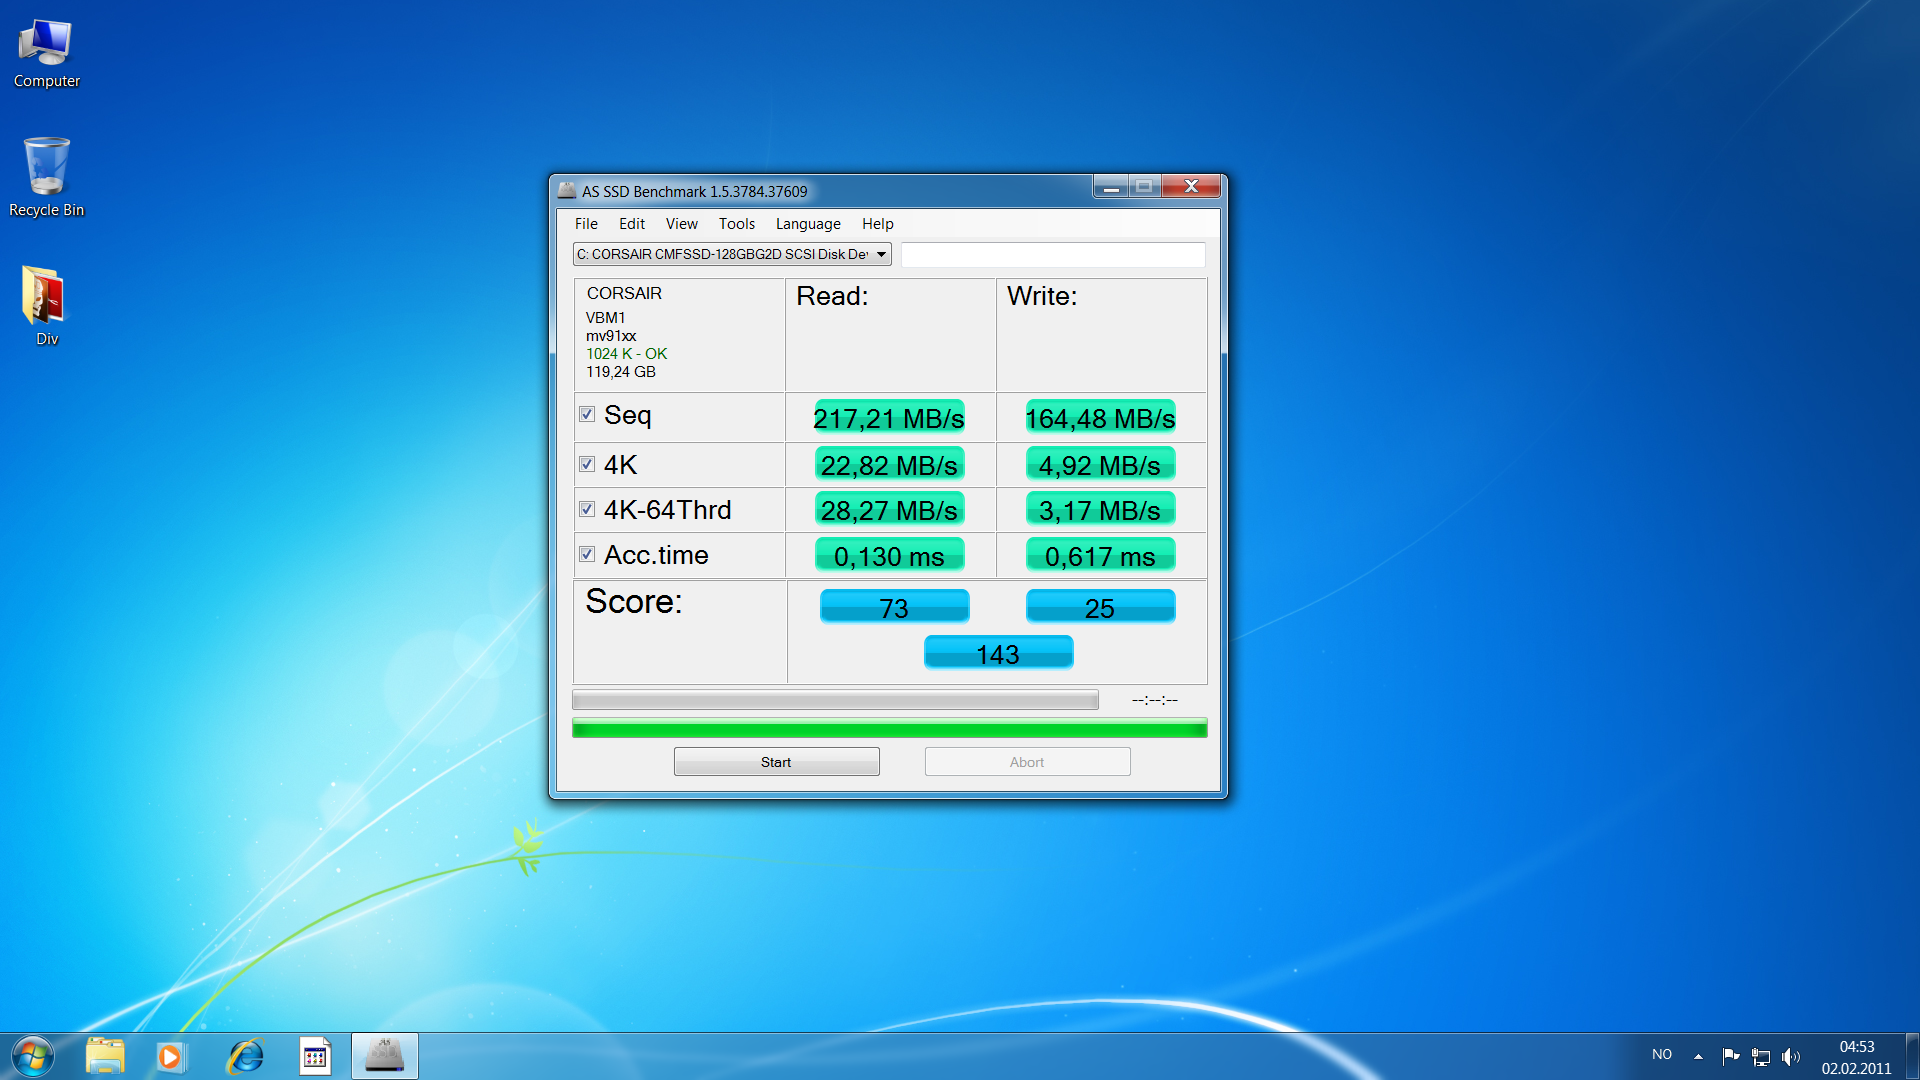Show hidden system tray icons

(x=1698, y=1056)
